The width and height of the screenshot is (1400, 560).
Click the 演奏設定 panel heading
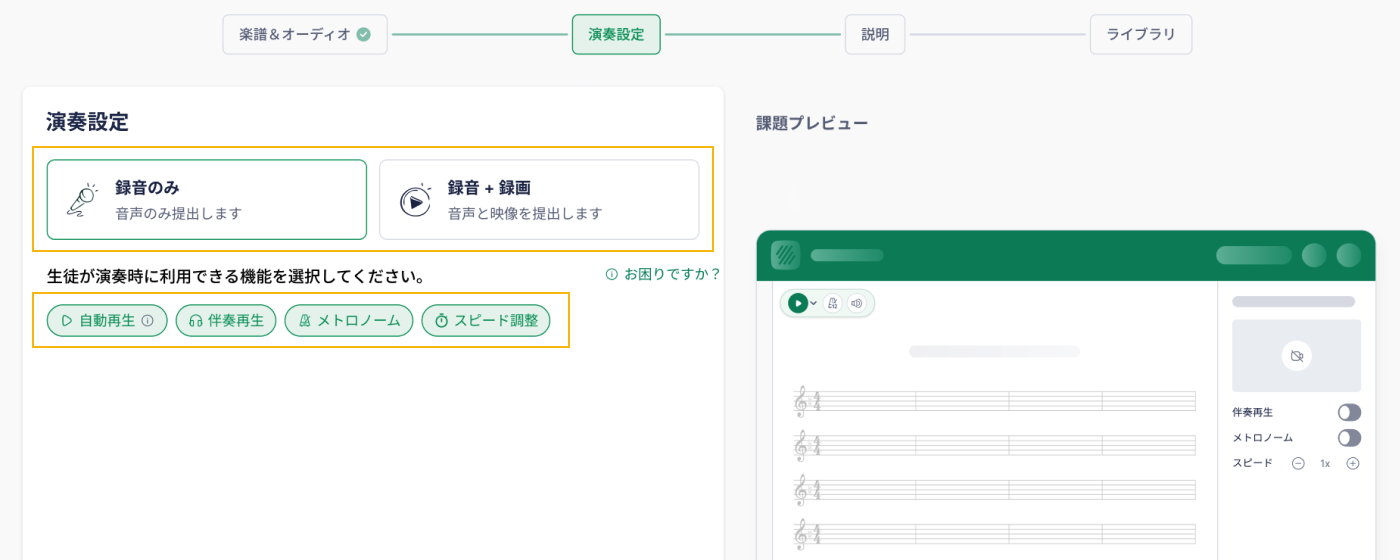(88, 123)
